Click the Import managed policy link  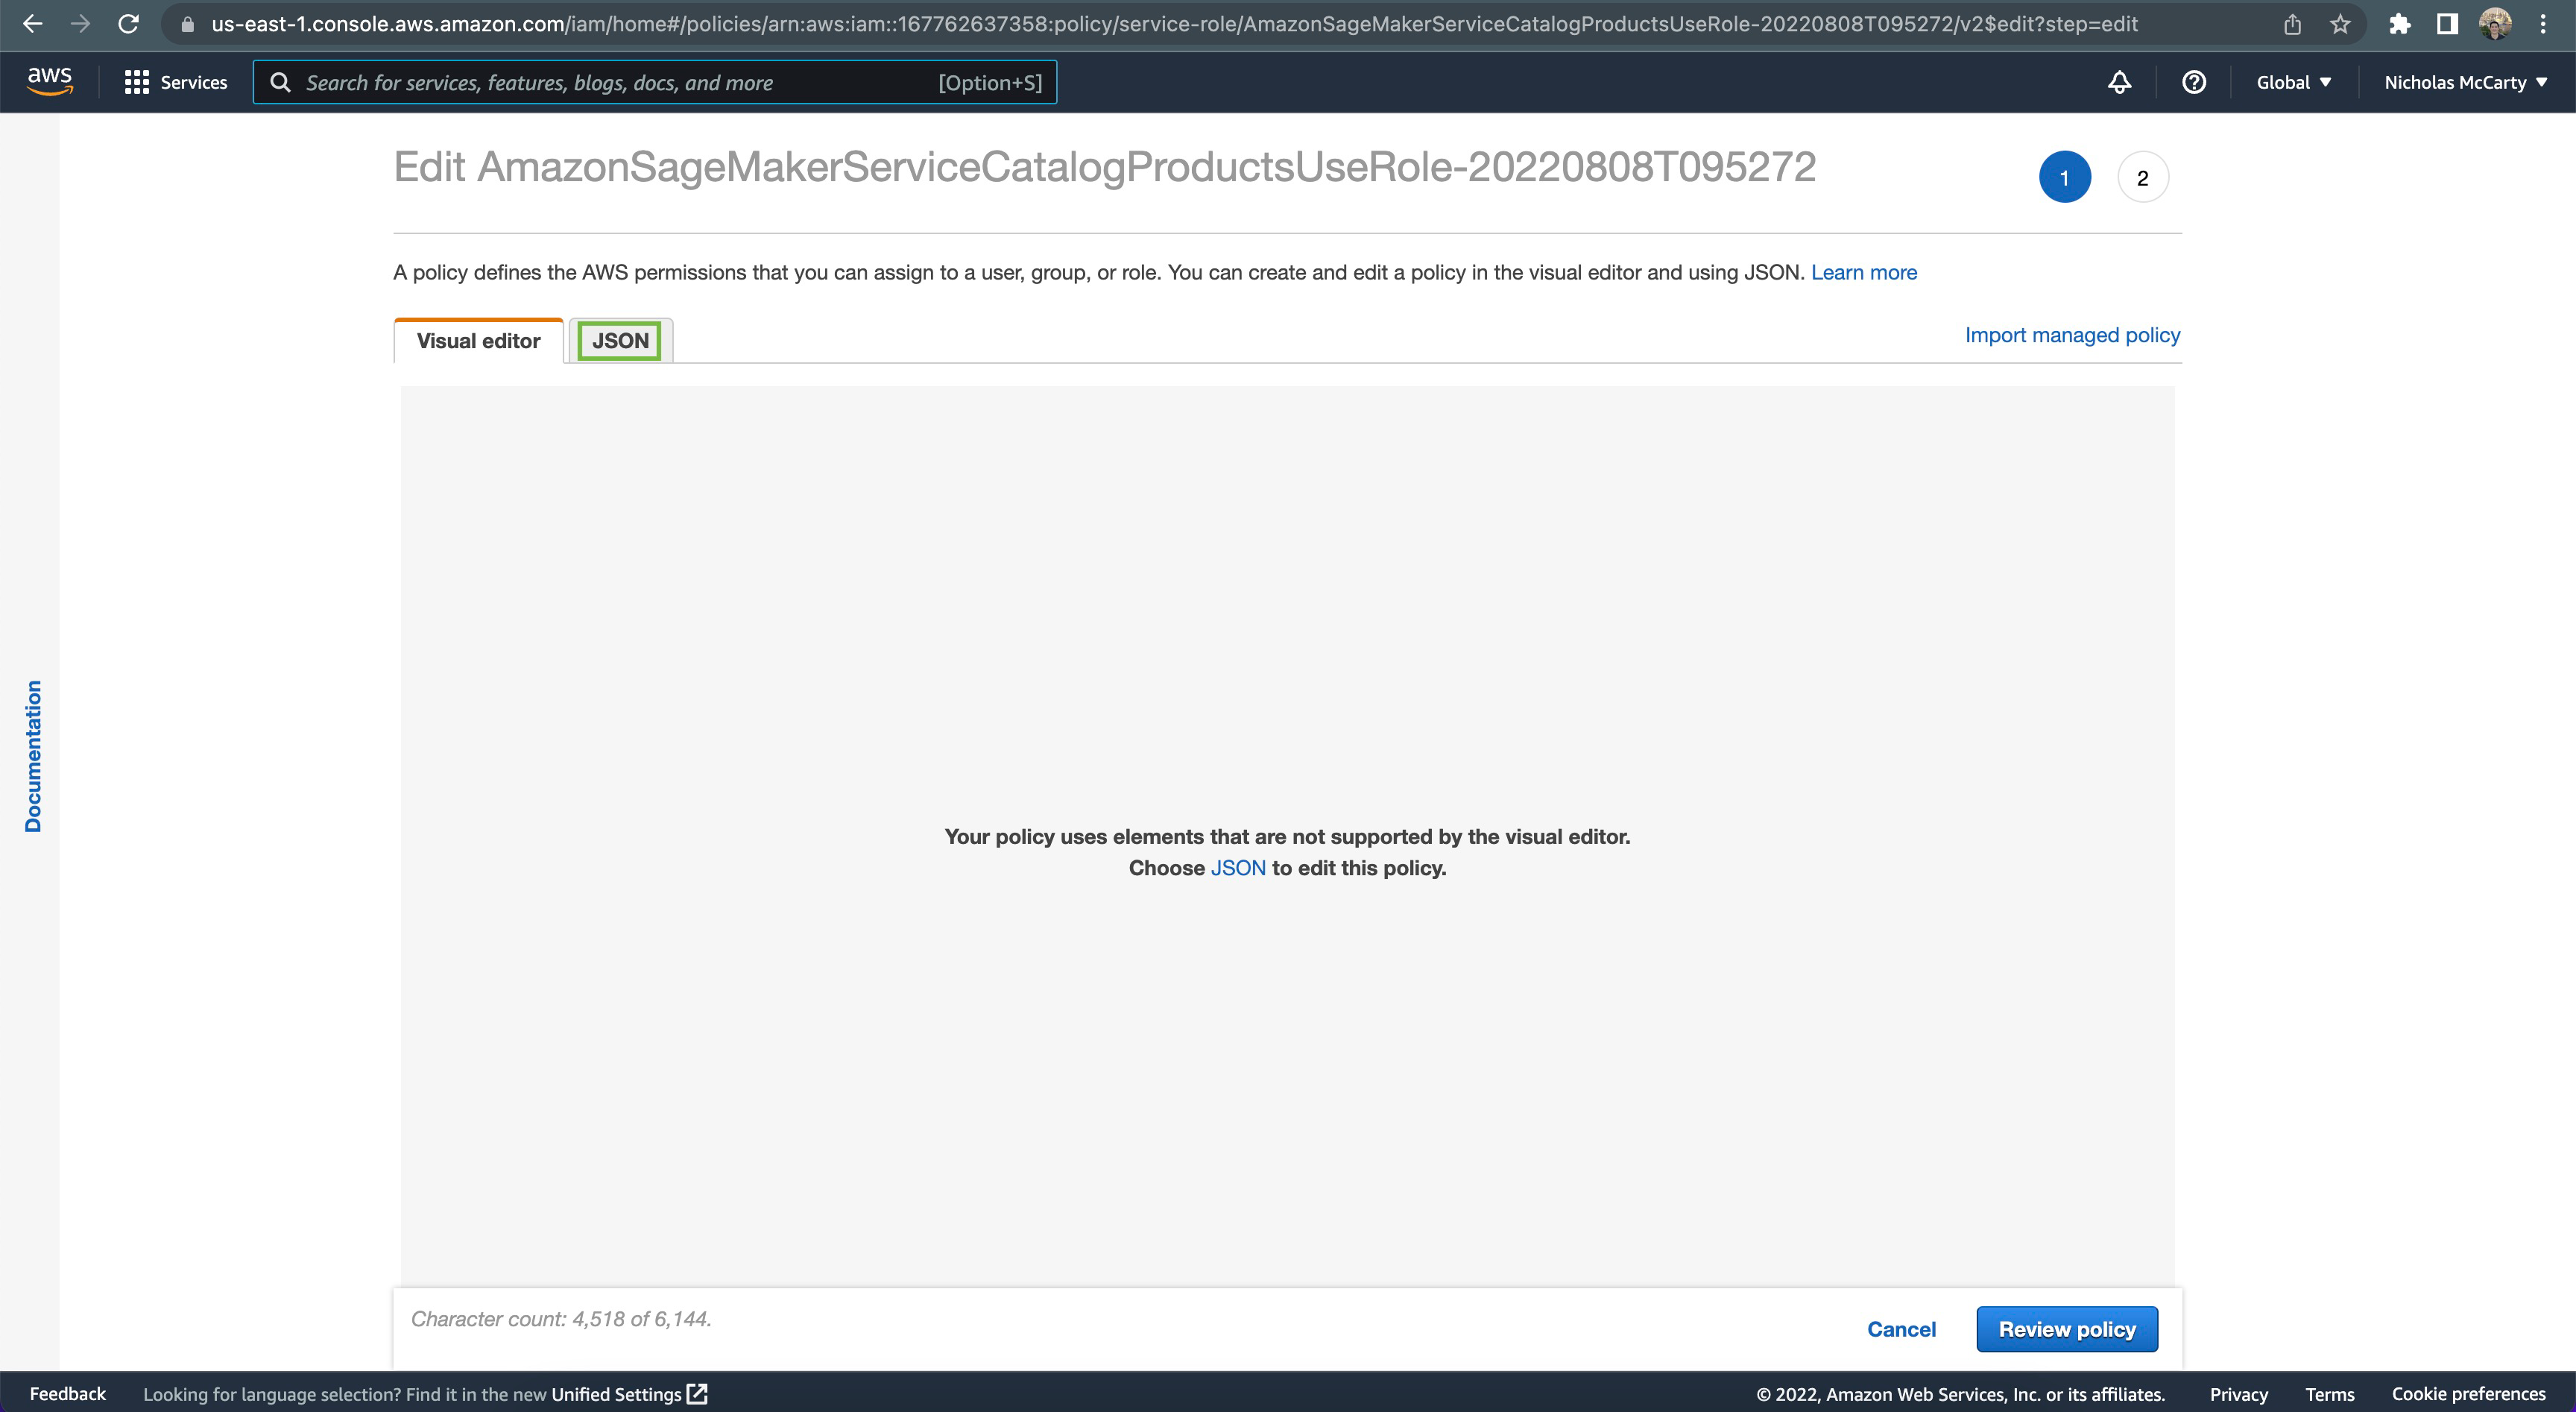[x=2072, y=335]
